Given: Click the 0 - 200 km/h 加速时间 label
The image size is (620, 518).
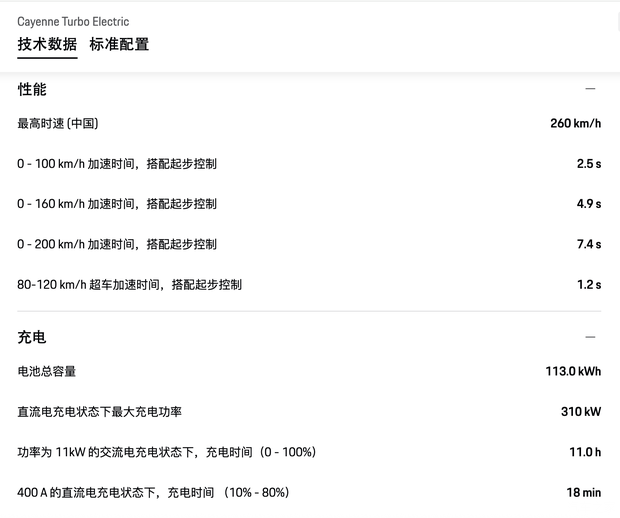Looking at the screenshot, I should point(117,244).
